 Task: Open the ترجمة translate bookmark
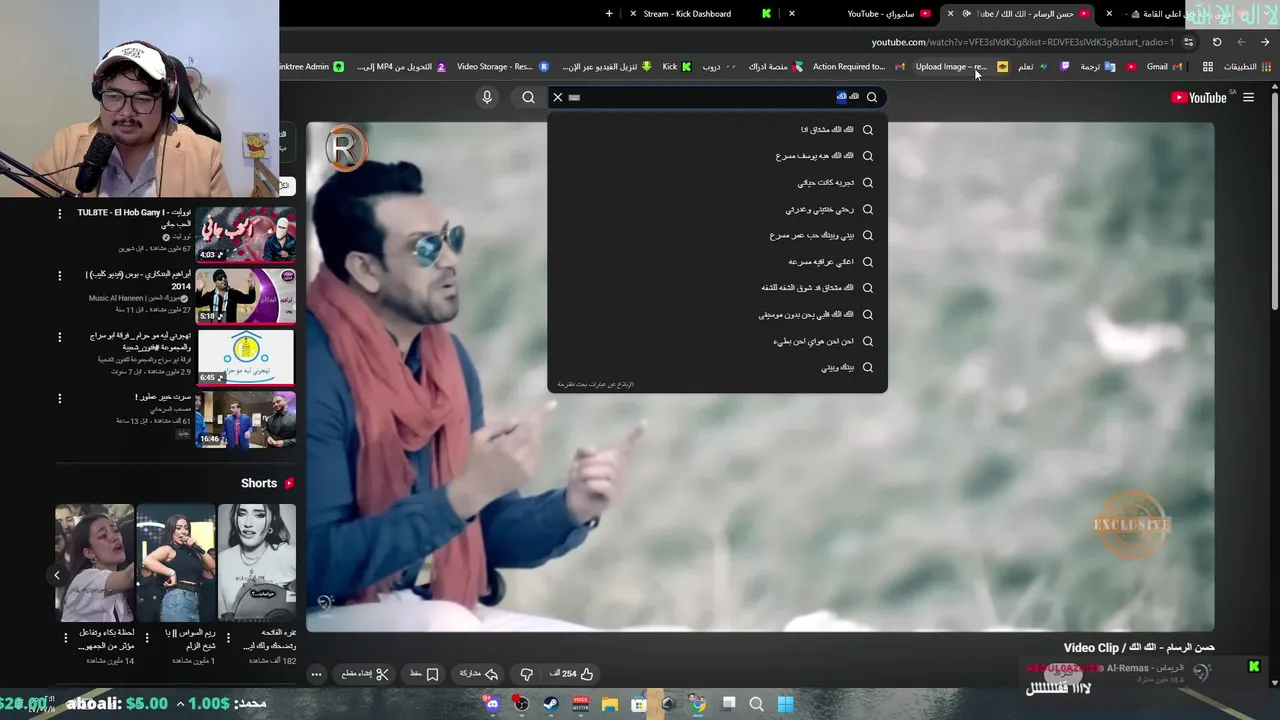1097,67
